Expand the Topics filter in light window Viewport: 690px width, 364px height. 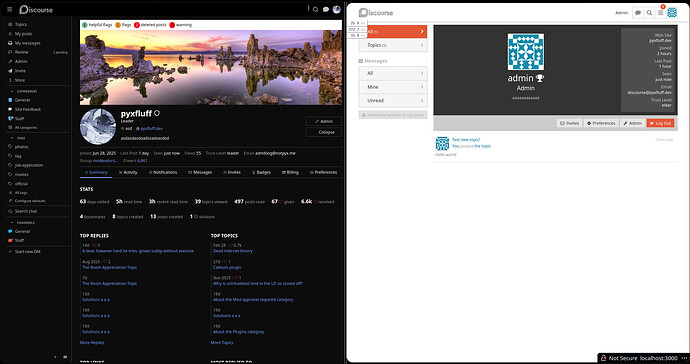[x=393, y=45]
